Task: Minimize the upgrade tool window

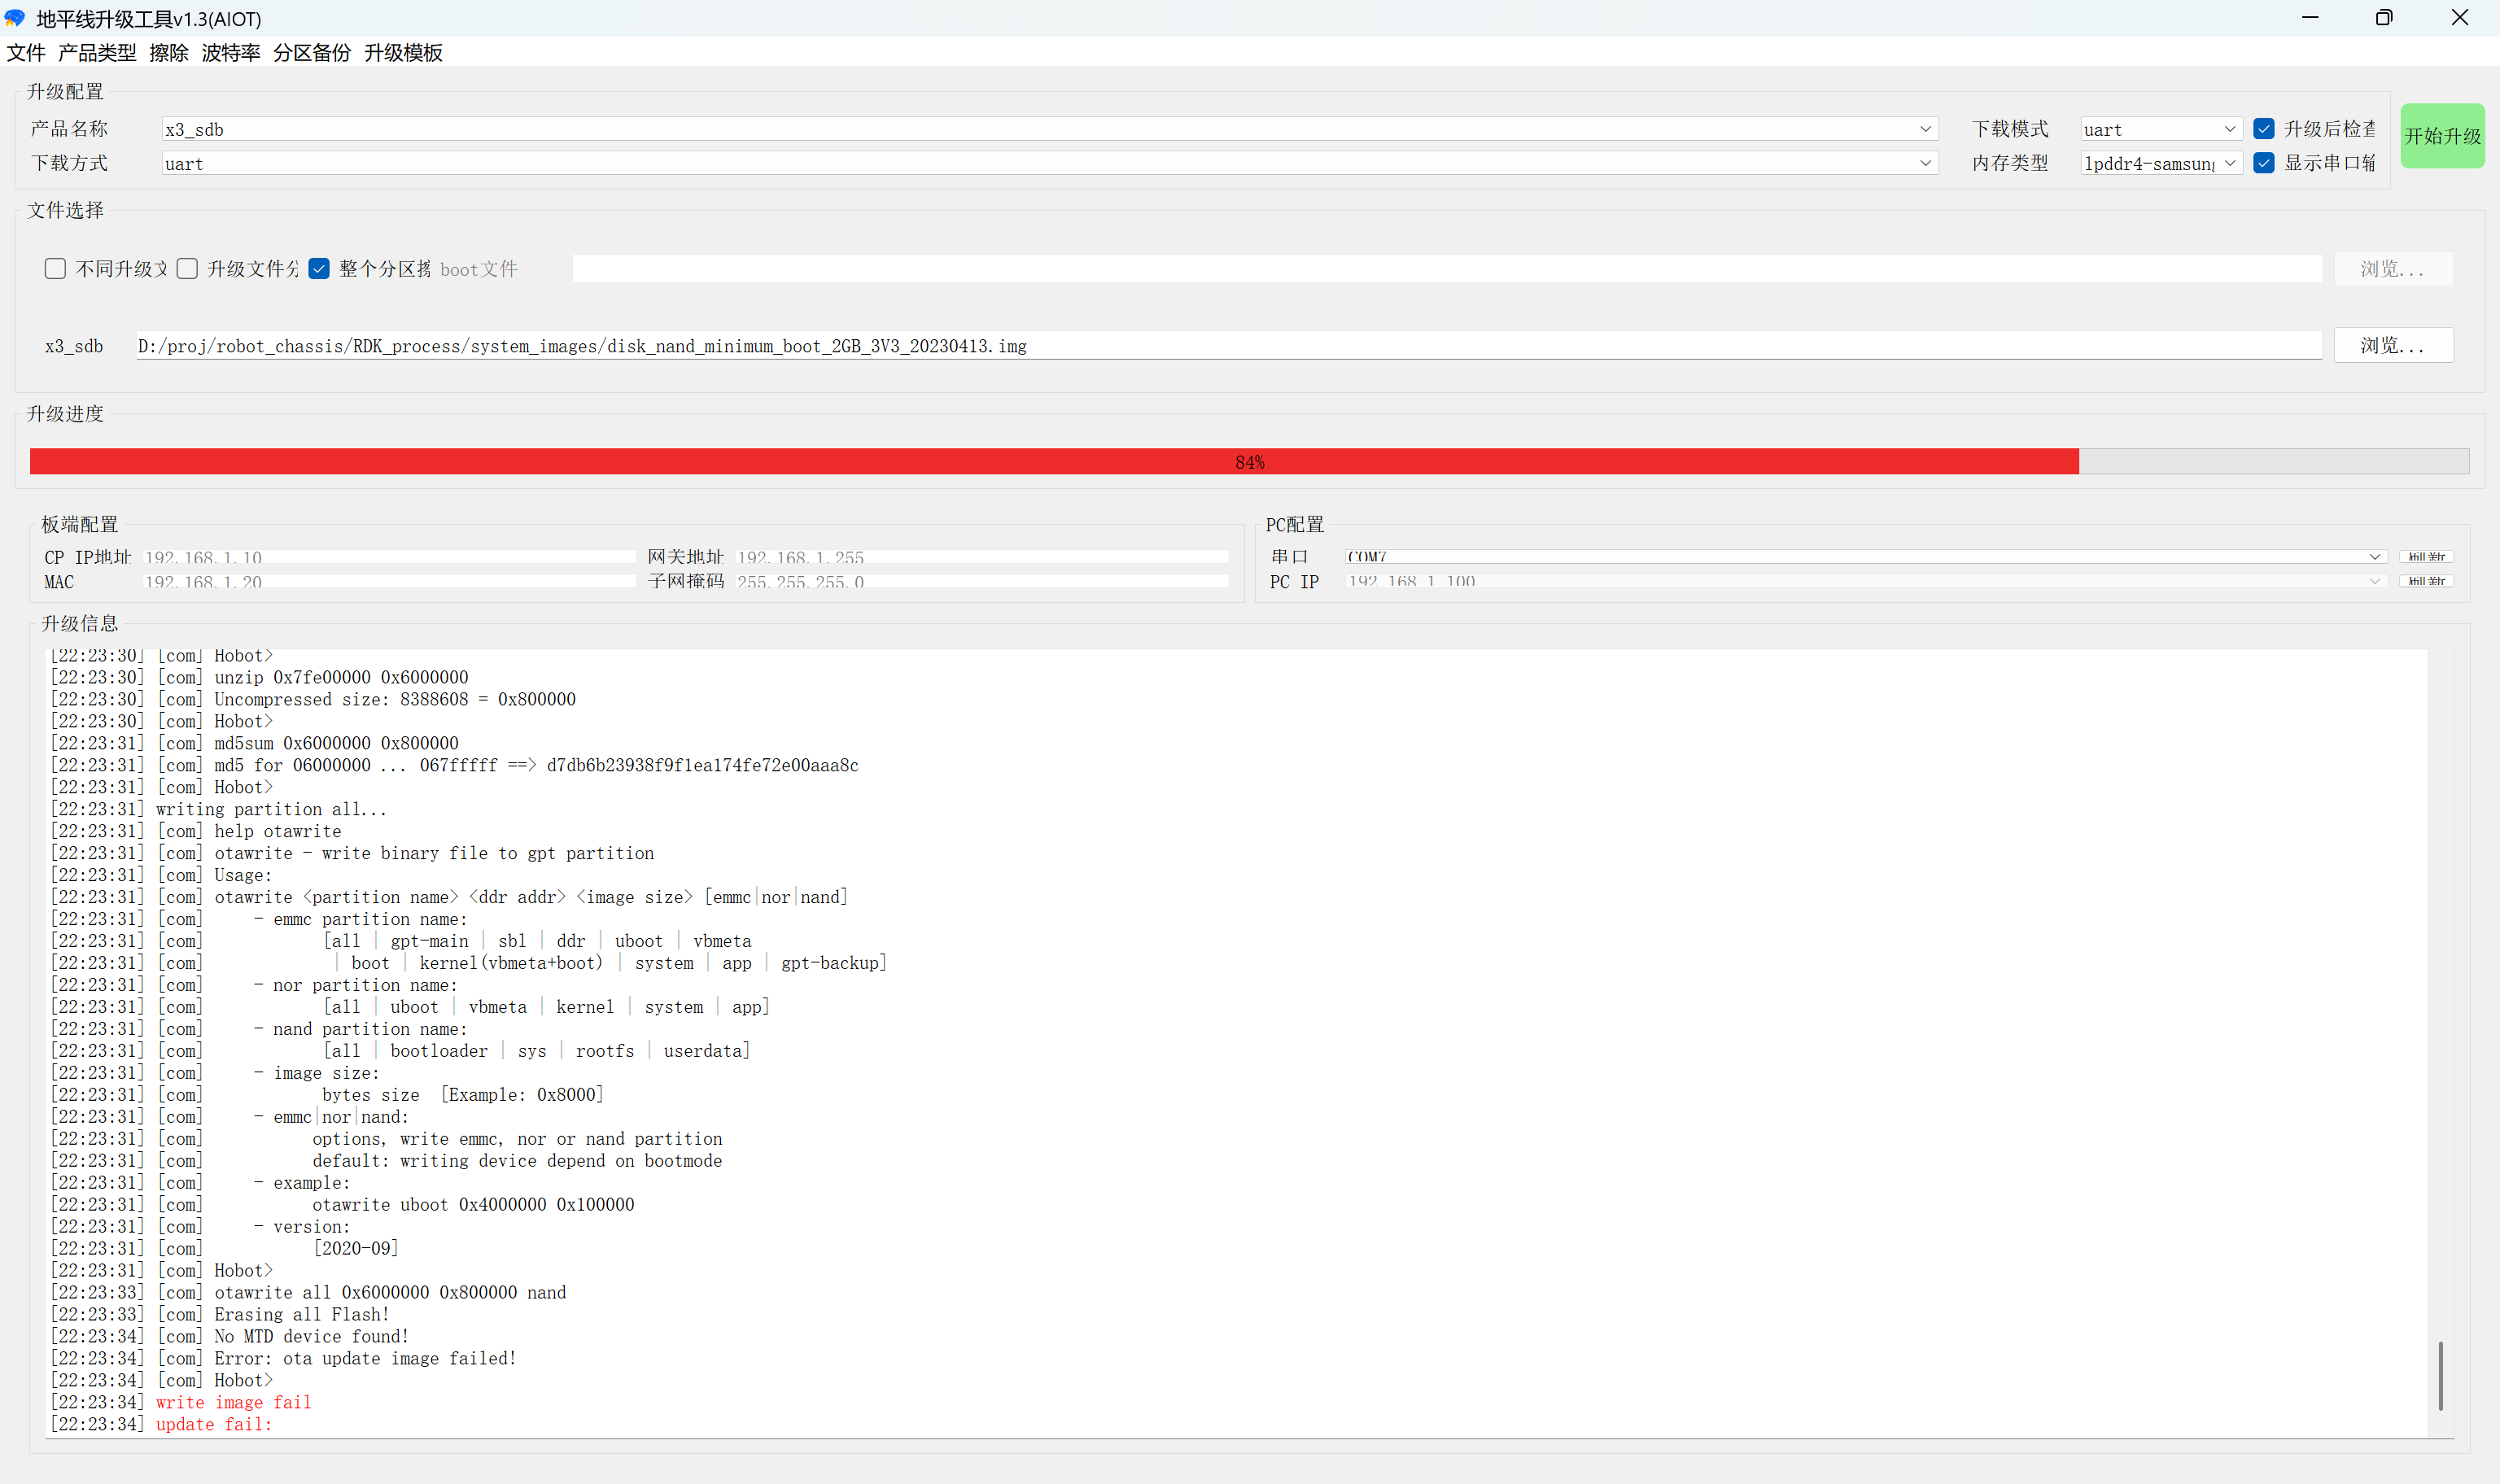Action: tap(2309, 18)
